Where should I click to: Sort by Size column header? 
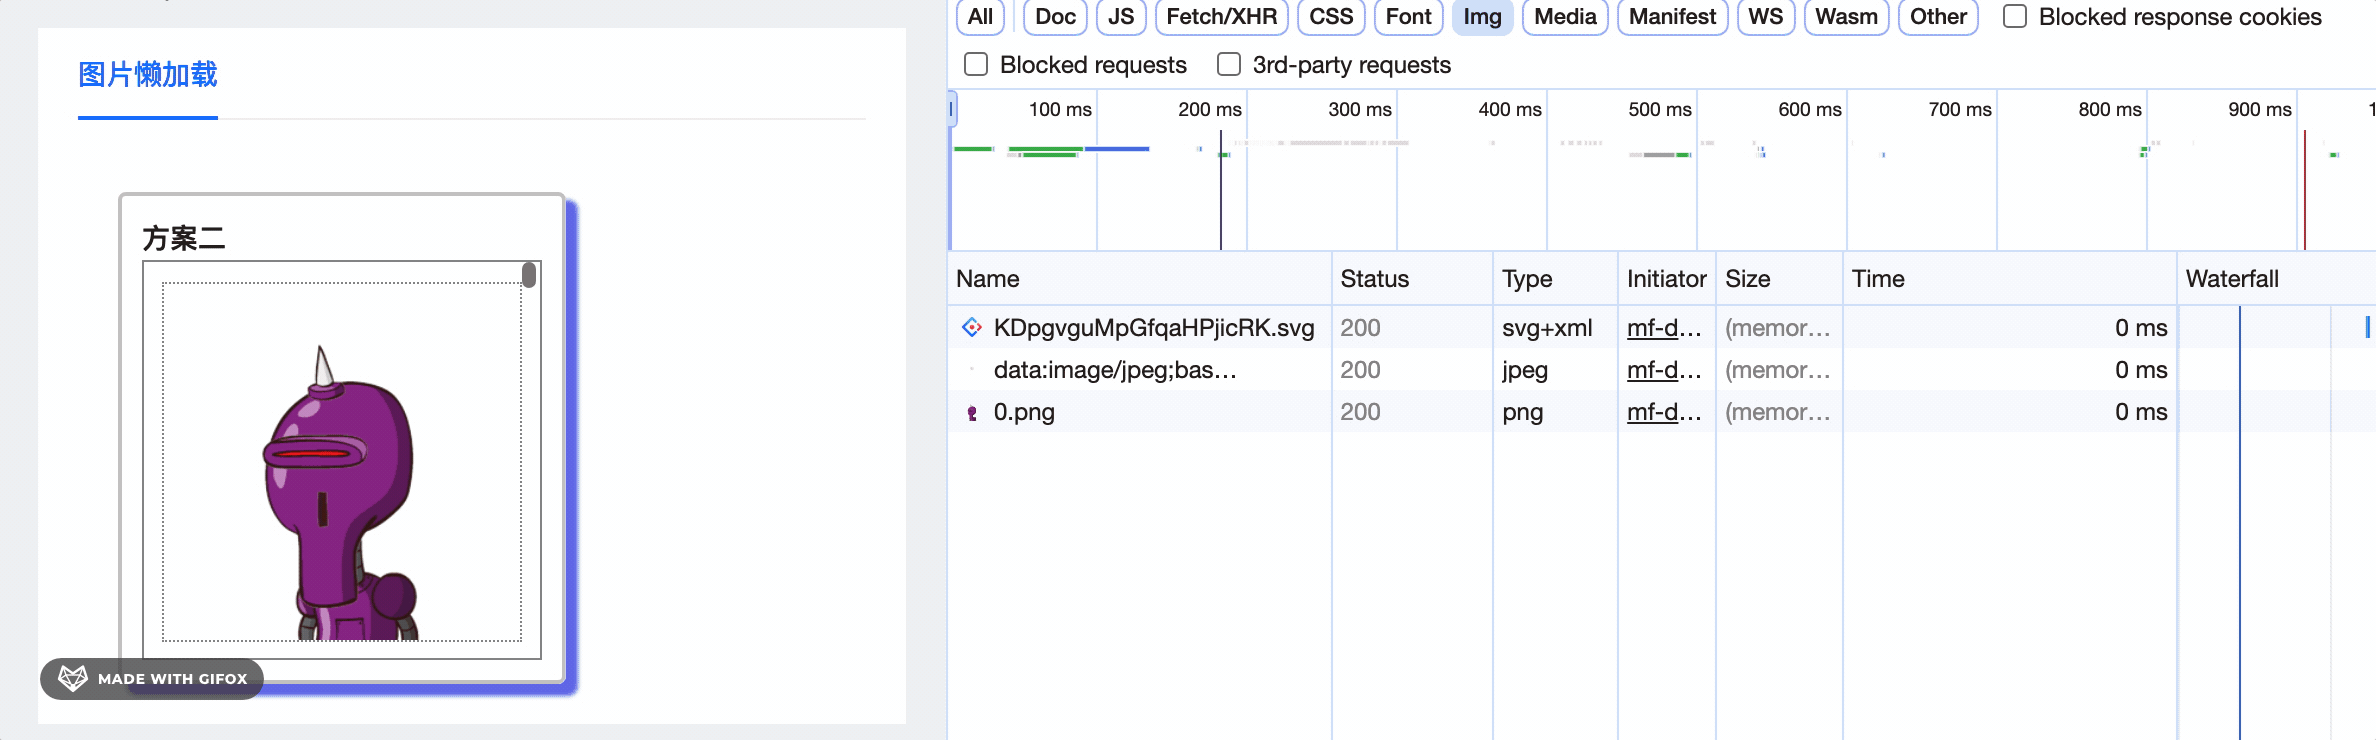click(x=1780, y=279)
